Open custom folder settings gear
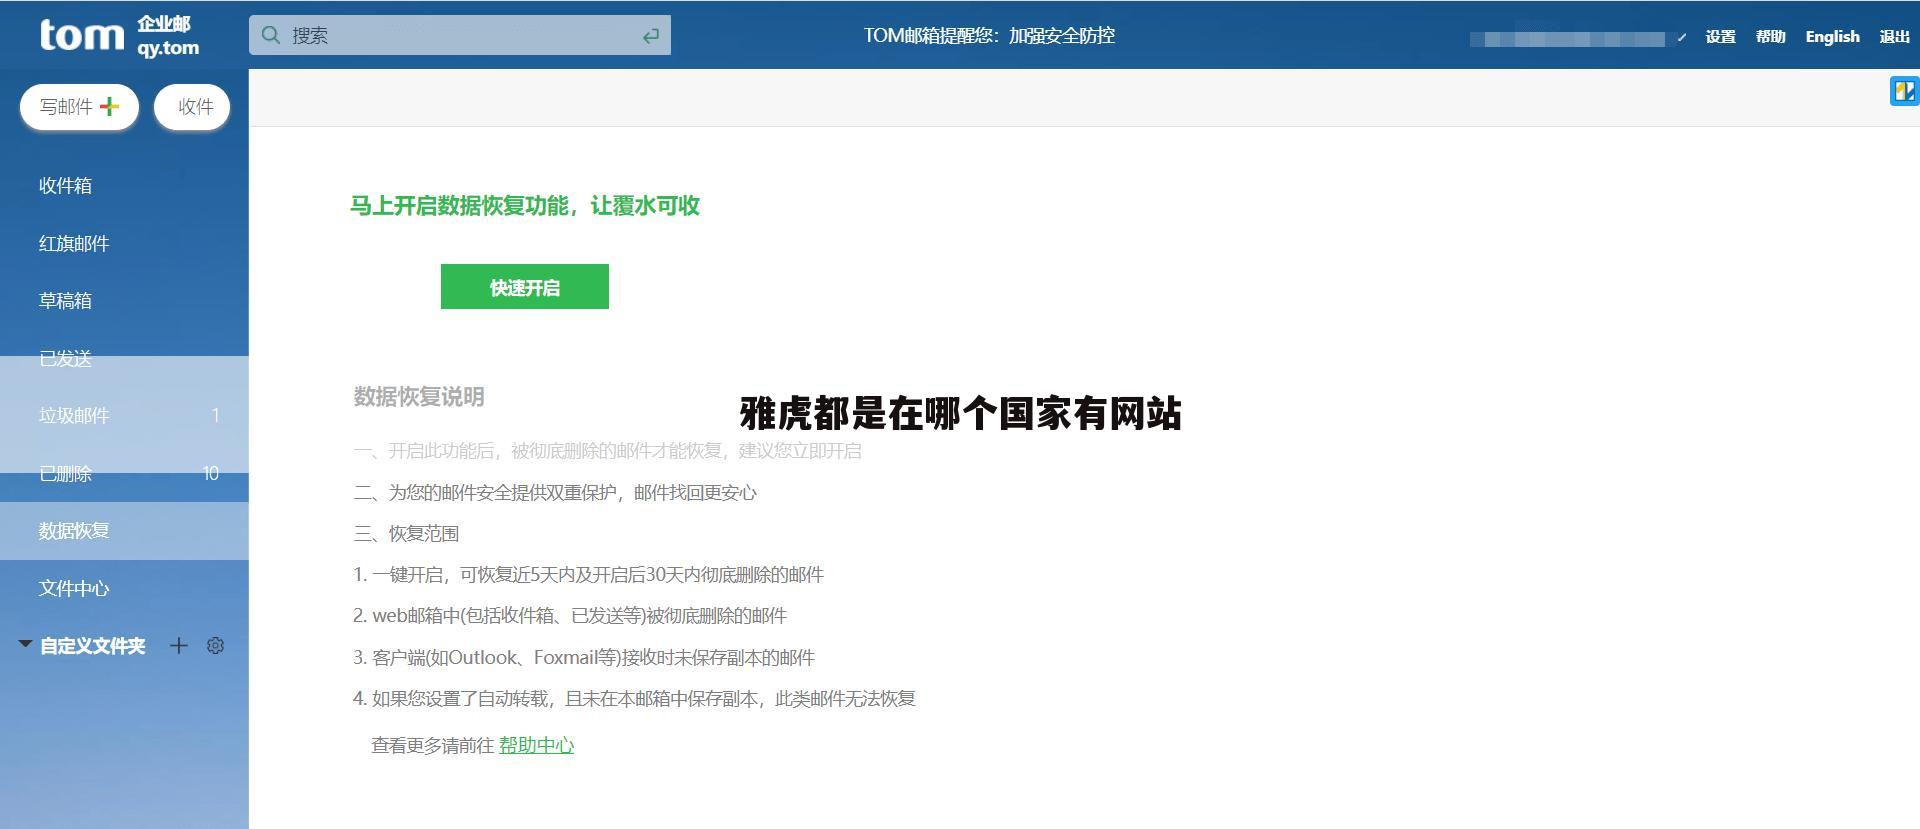The width and height of the screenshot is (1920, 829). click(x=215, y=645)
